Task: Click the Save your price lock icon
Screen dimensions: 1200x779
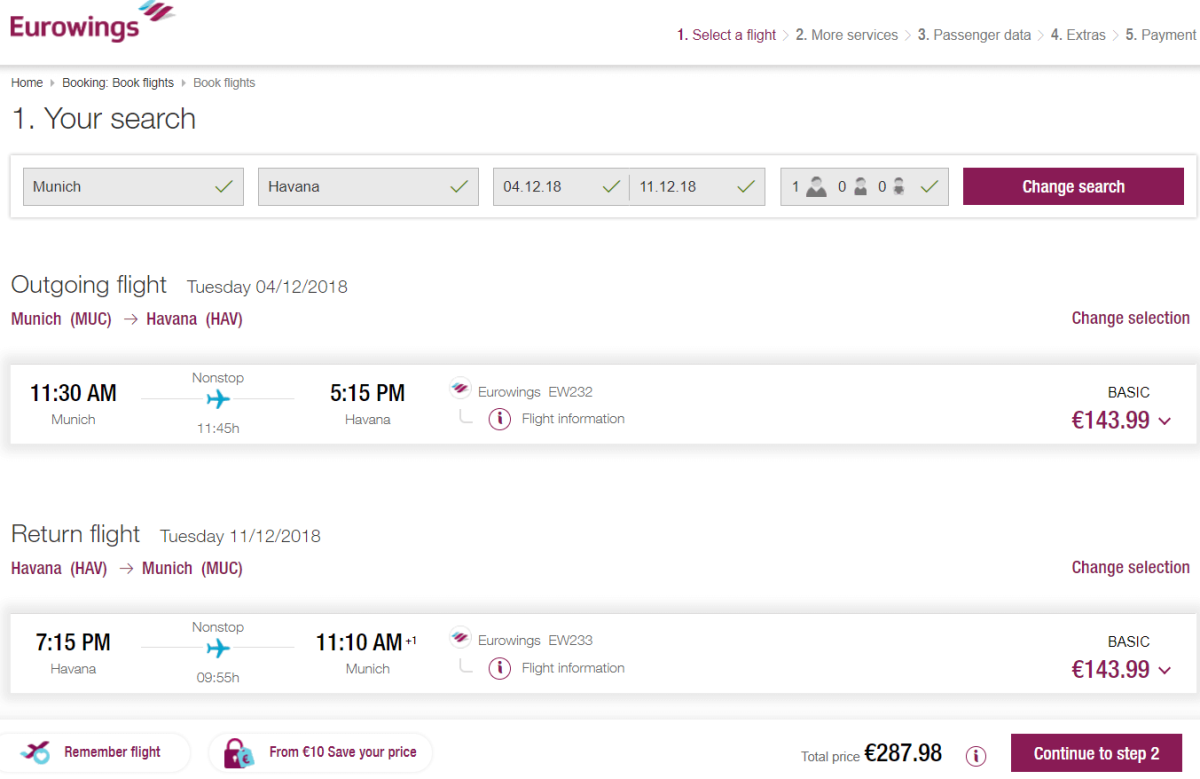Action: [x=238, y=752]
